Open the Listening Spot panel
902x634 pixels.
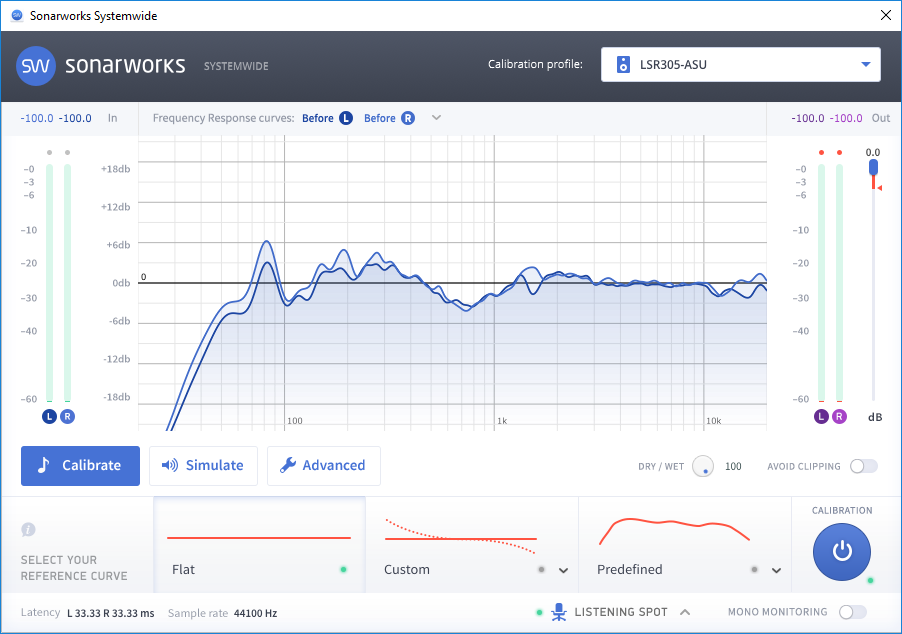tap(621, 612)
